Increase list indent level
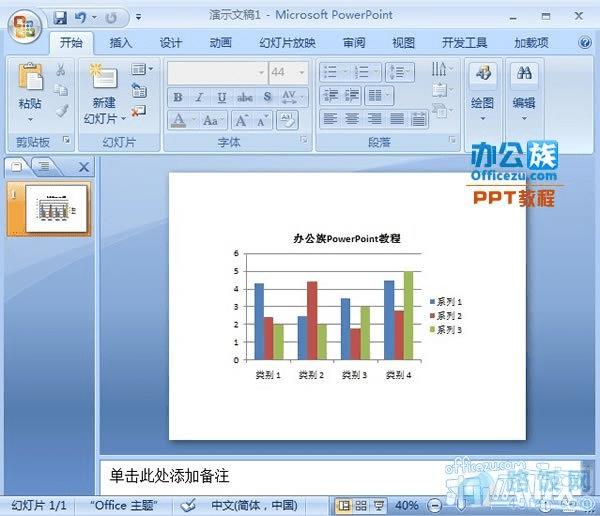Screen dimensions: 600x516 [352, 95]
